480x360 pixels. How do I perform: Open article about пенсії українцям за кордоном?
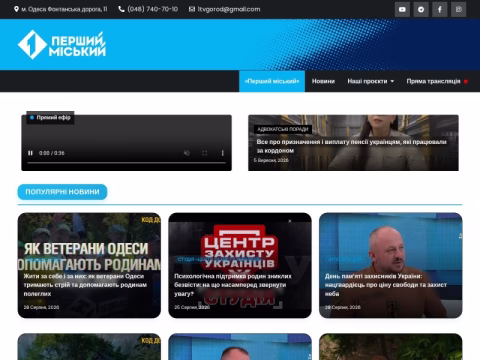coord(351,146)
